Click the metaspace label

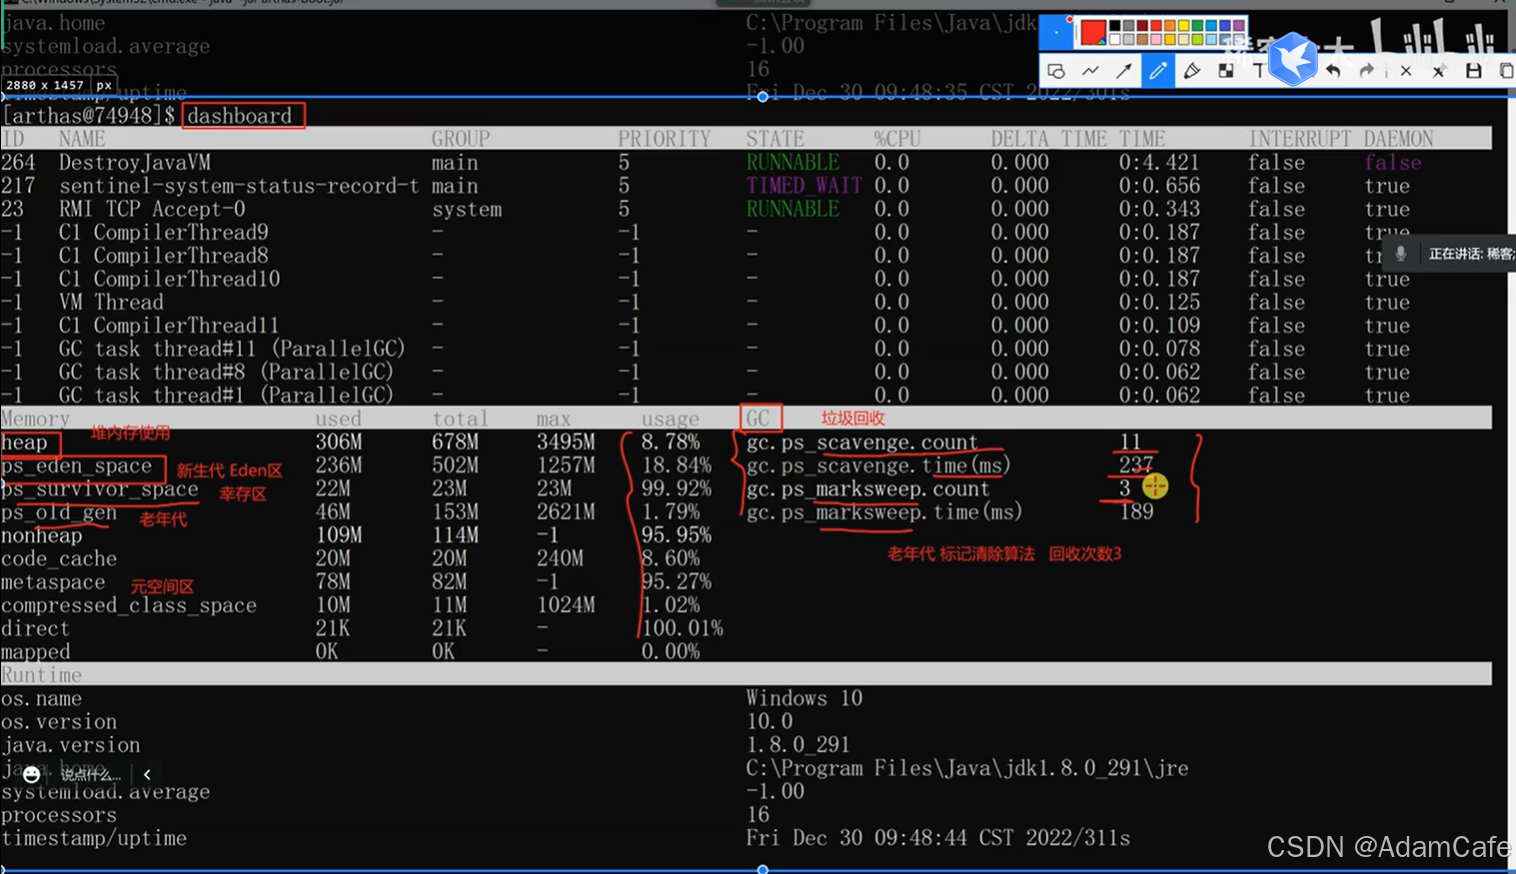[x=53, y=582]
